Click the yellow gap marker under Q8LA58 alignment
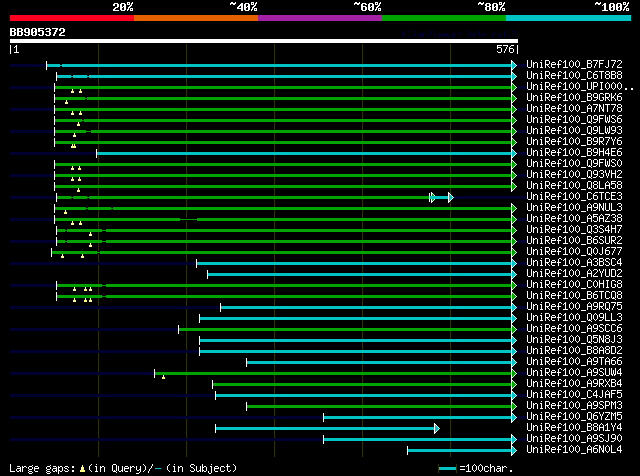 (x=78, y=190)
